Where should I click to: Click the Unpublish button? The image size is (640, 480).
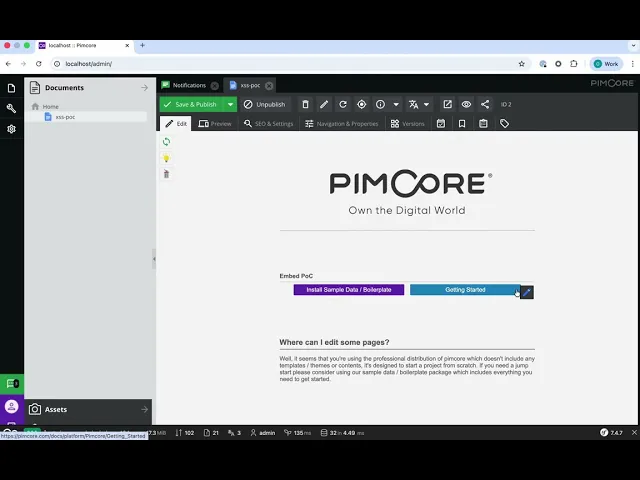click(265, 104)
